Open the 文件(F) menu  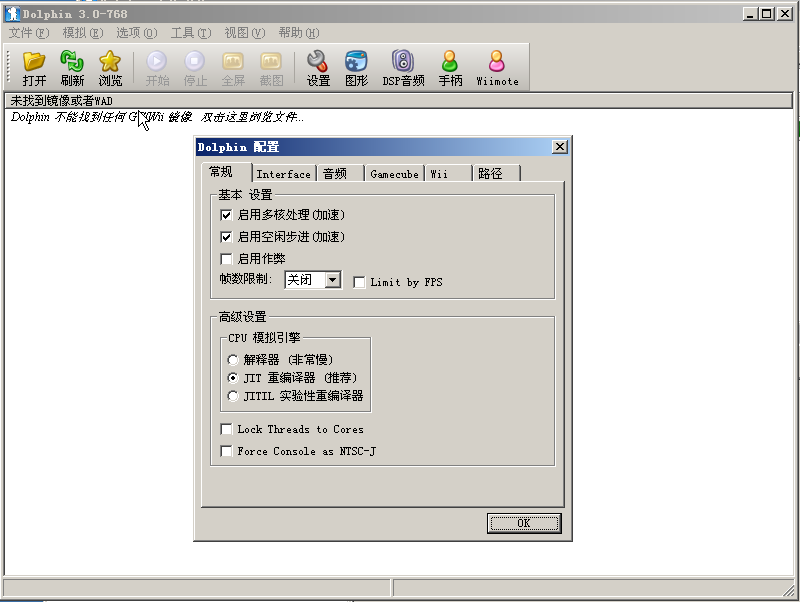click(x=29, y=33)
